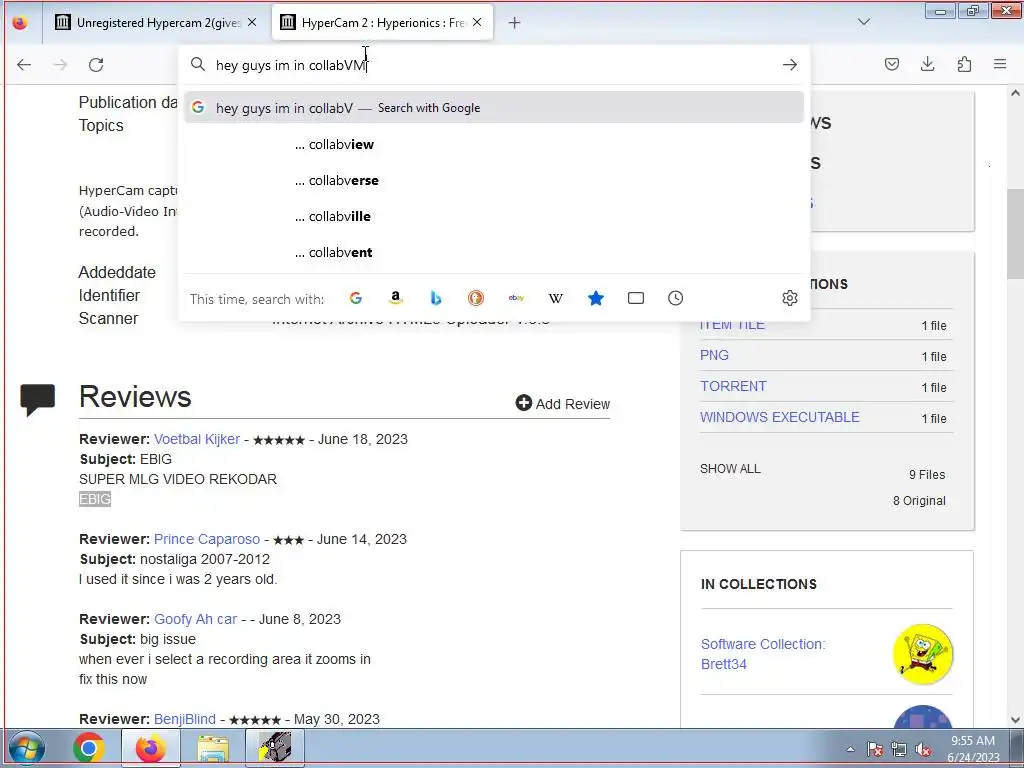Choose 'hey guys im in collabV' Google search
The image size is (1024, 768).
click(x=494, y=108)
